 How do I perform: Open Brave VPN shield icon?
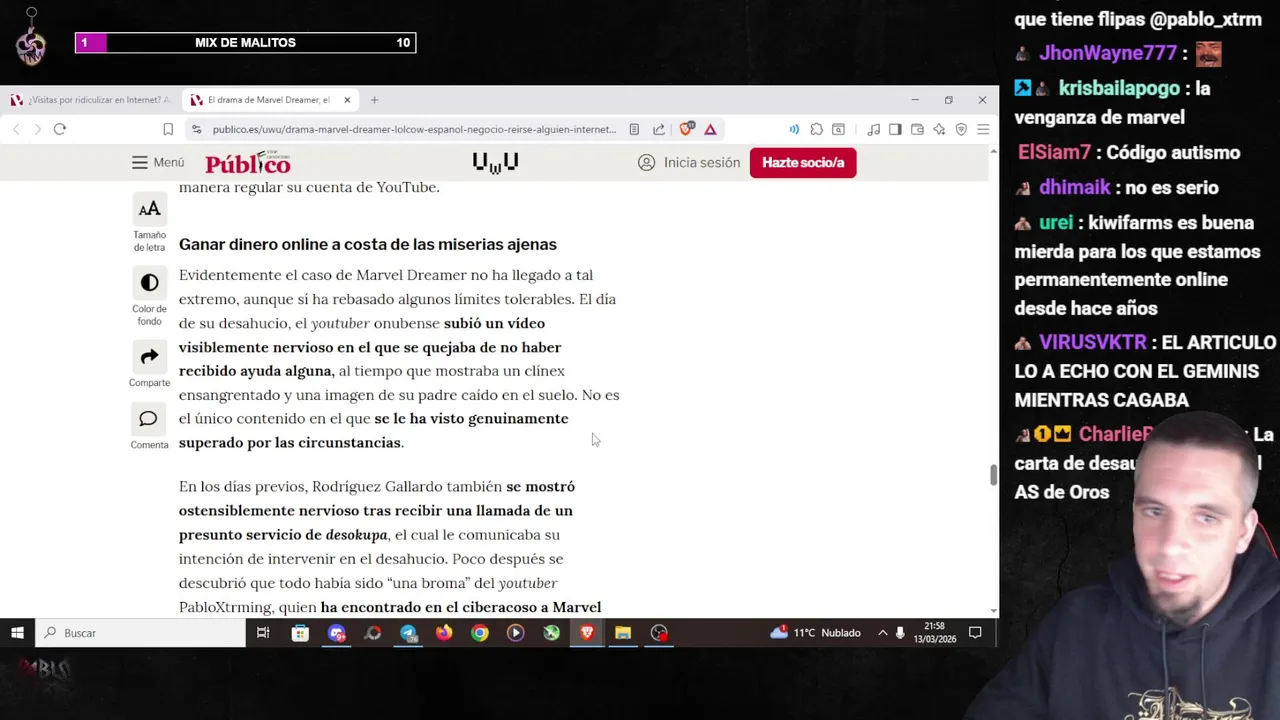pyautogui.click(x=961, y=129)
